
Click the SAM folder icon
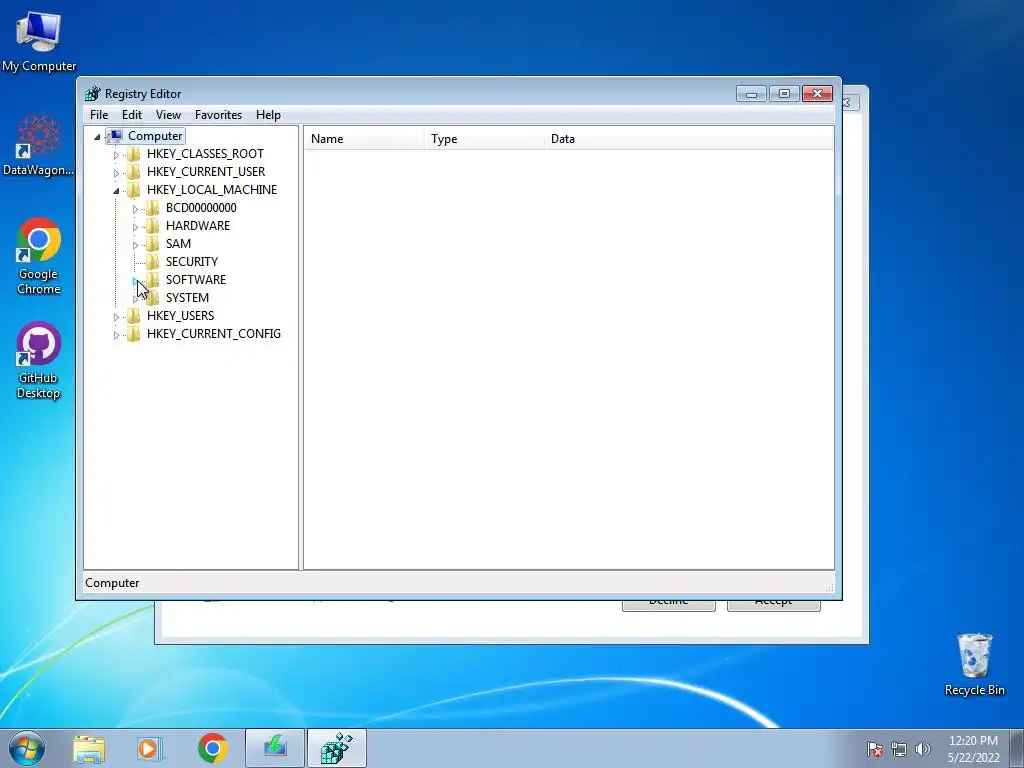tap(152, 244)
